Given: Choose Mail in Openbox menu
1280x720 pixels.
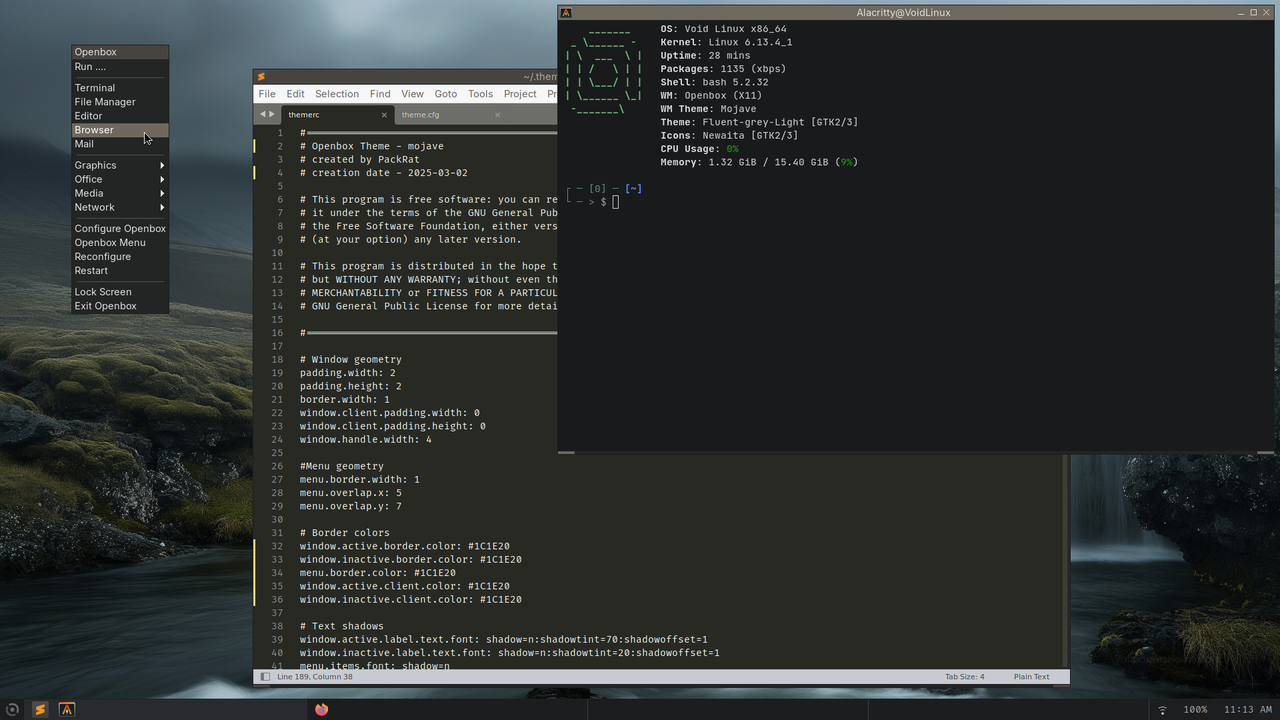Looking at the screenshot, I should click(120, 144).
